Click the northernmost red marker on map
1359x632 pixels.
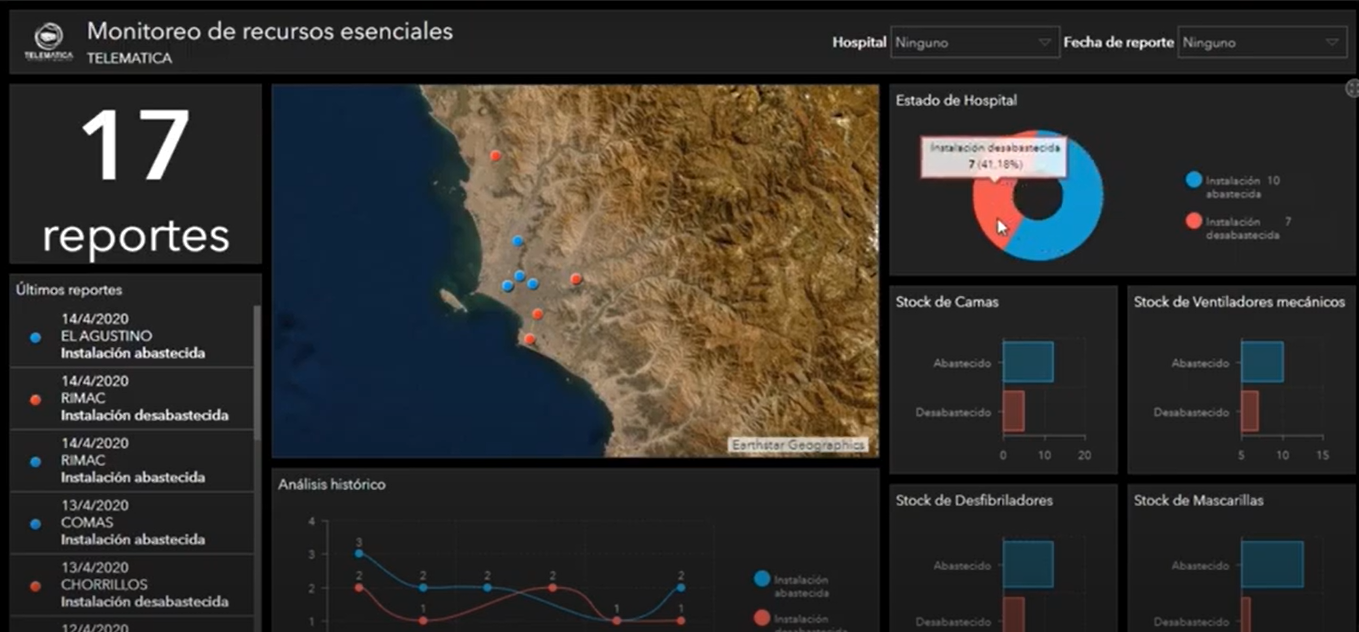pos(495,156)
